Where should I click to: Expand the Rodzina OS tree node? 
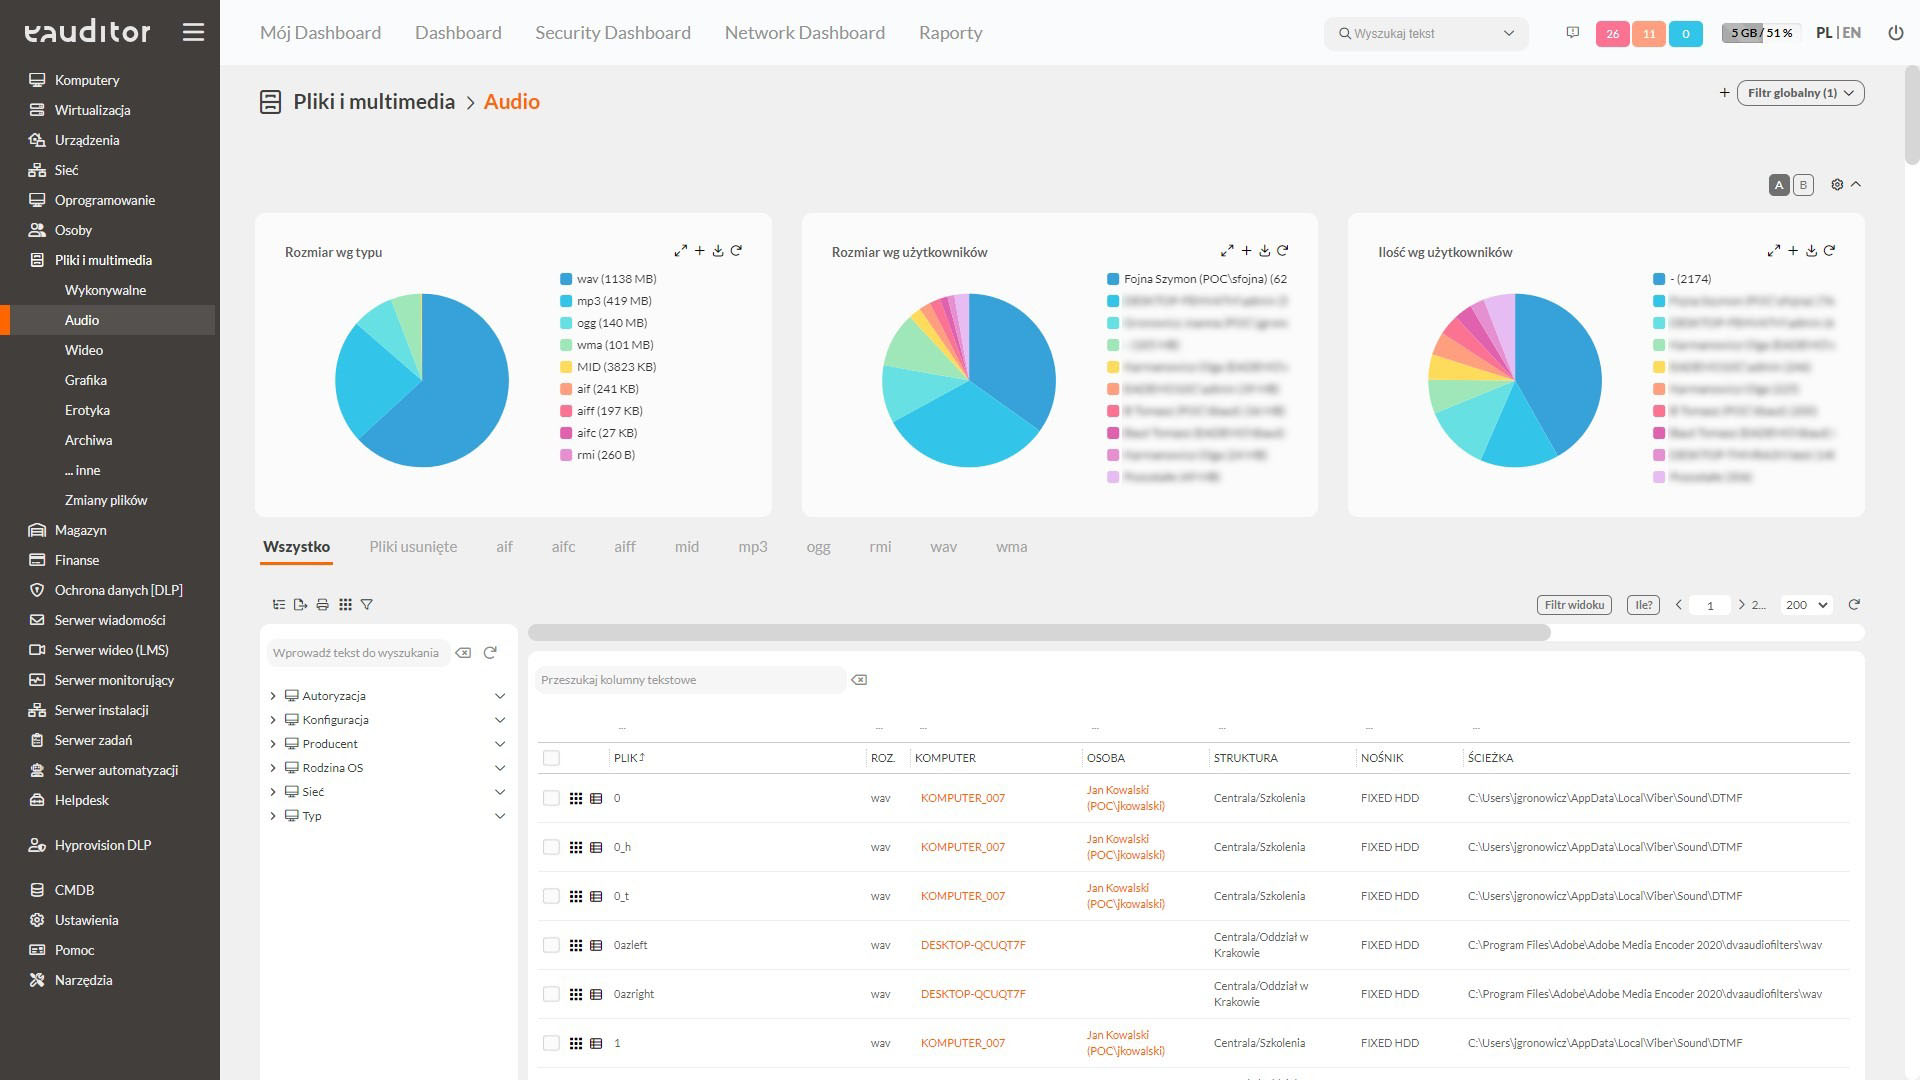273,768
